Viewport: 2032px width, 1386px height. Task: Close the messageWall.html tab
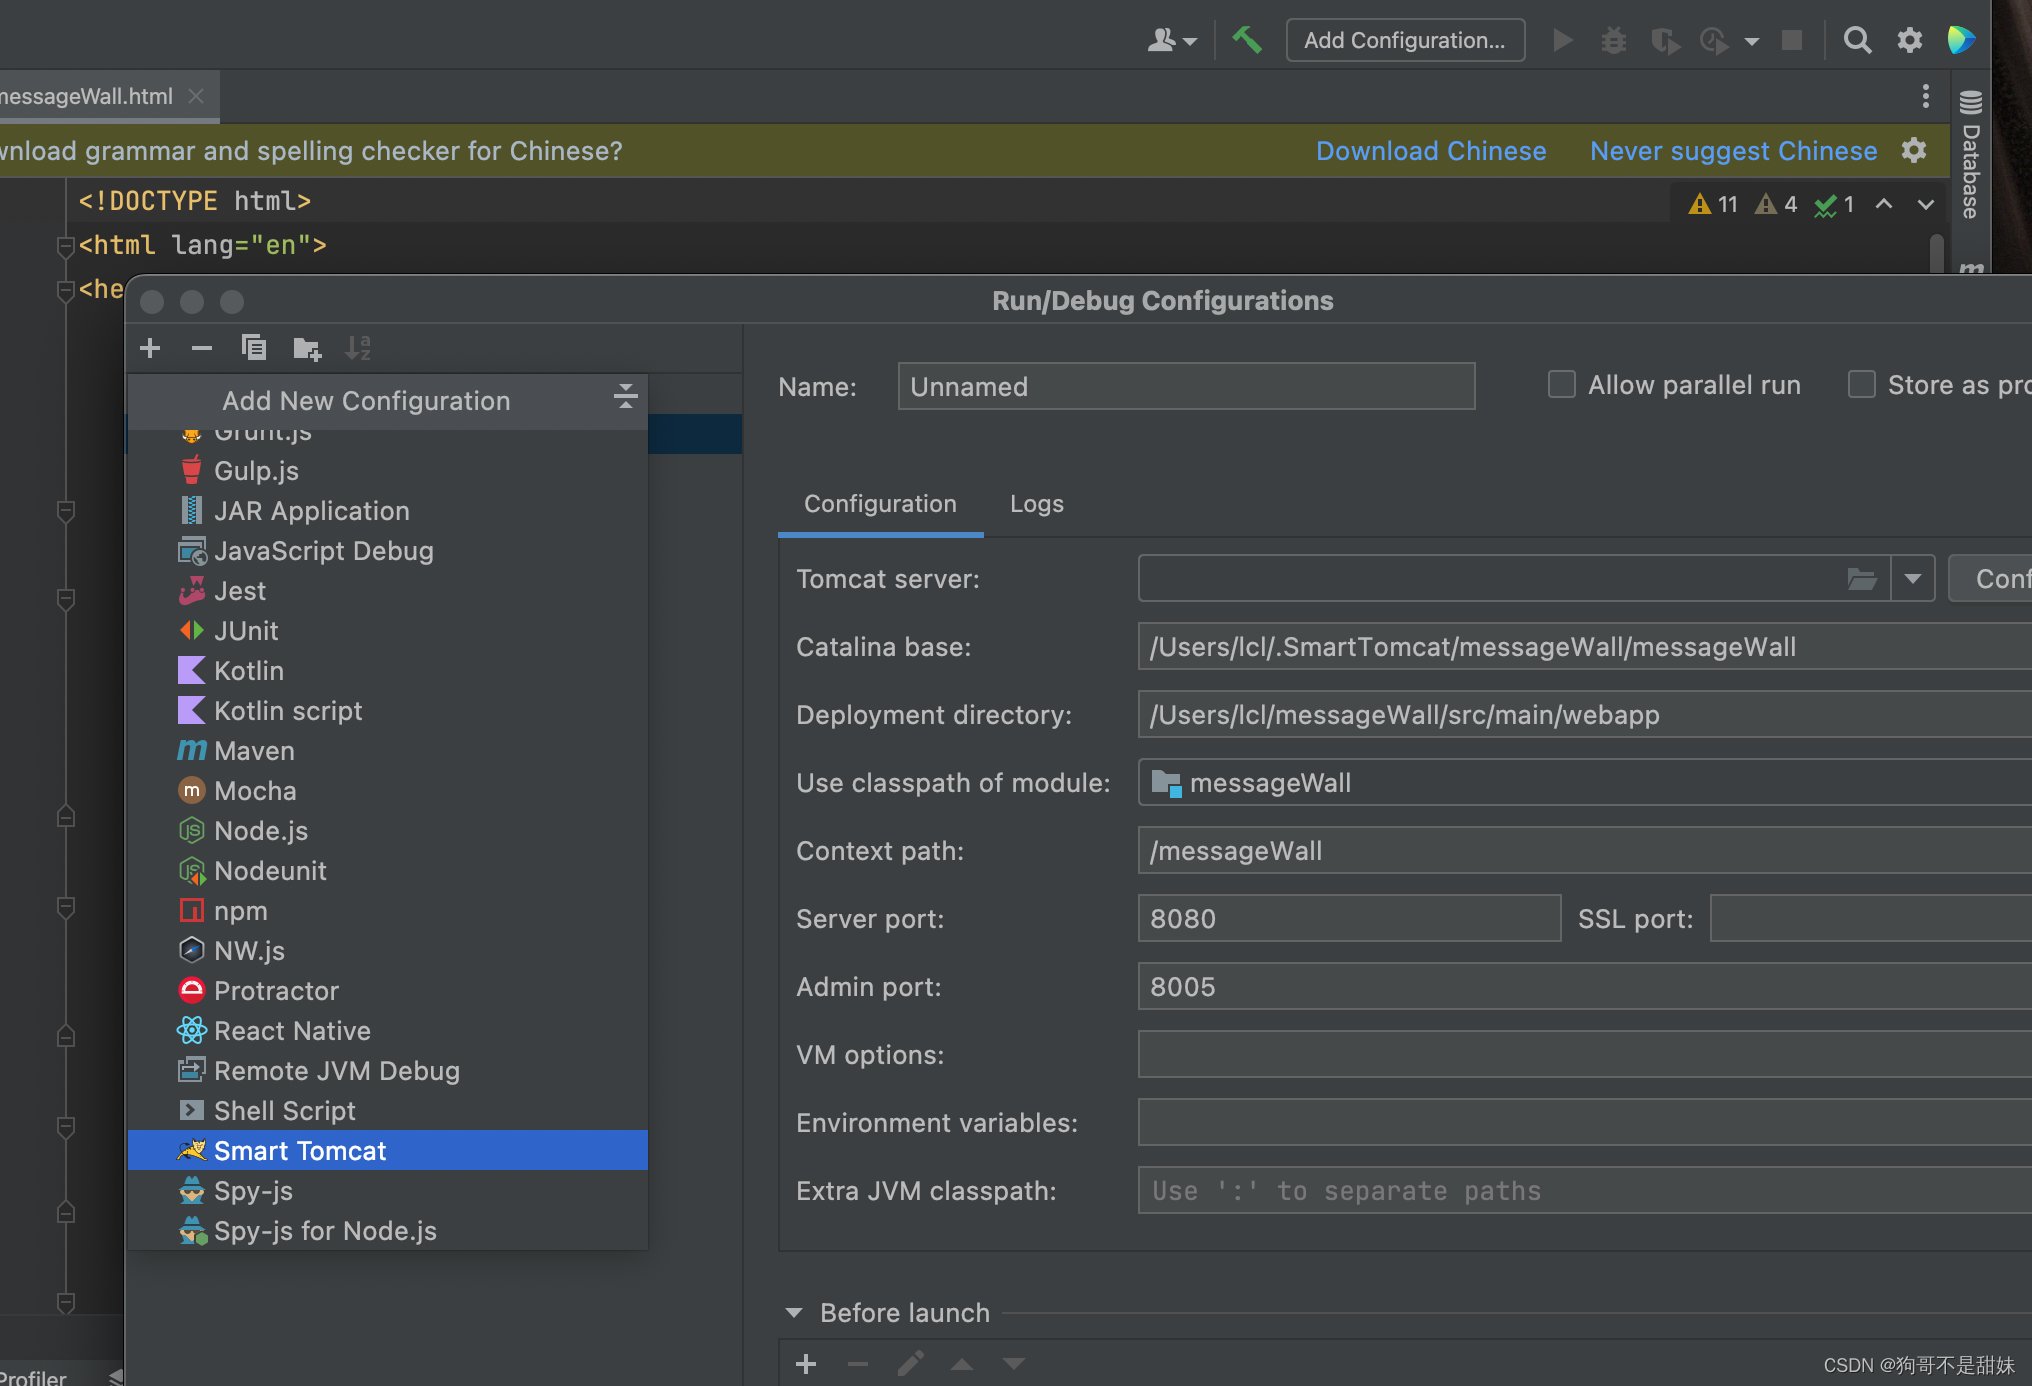[196, 96]
